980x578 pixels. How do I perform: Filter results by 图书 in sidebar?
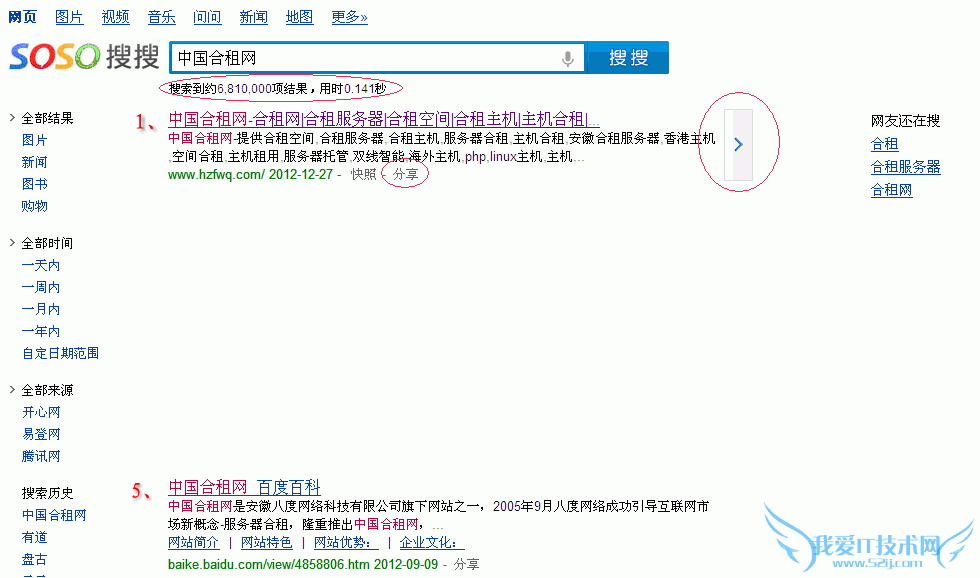[34, 184]
